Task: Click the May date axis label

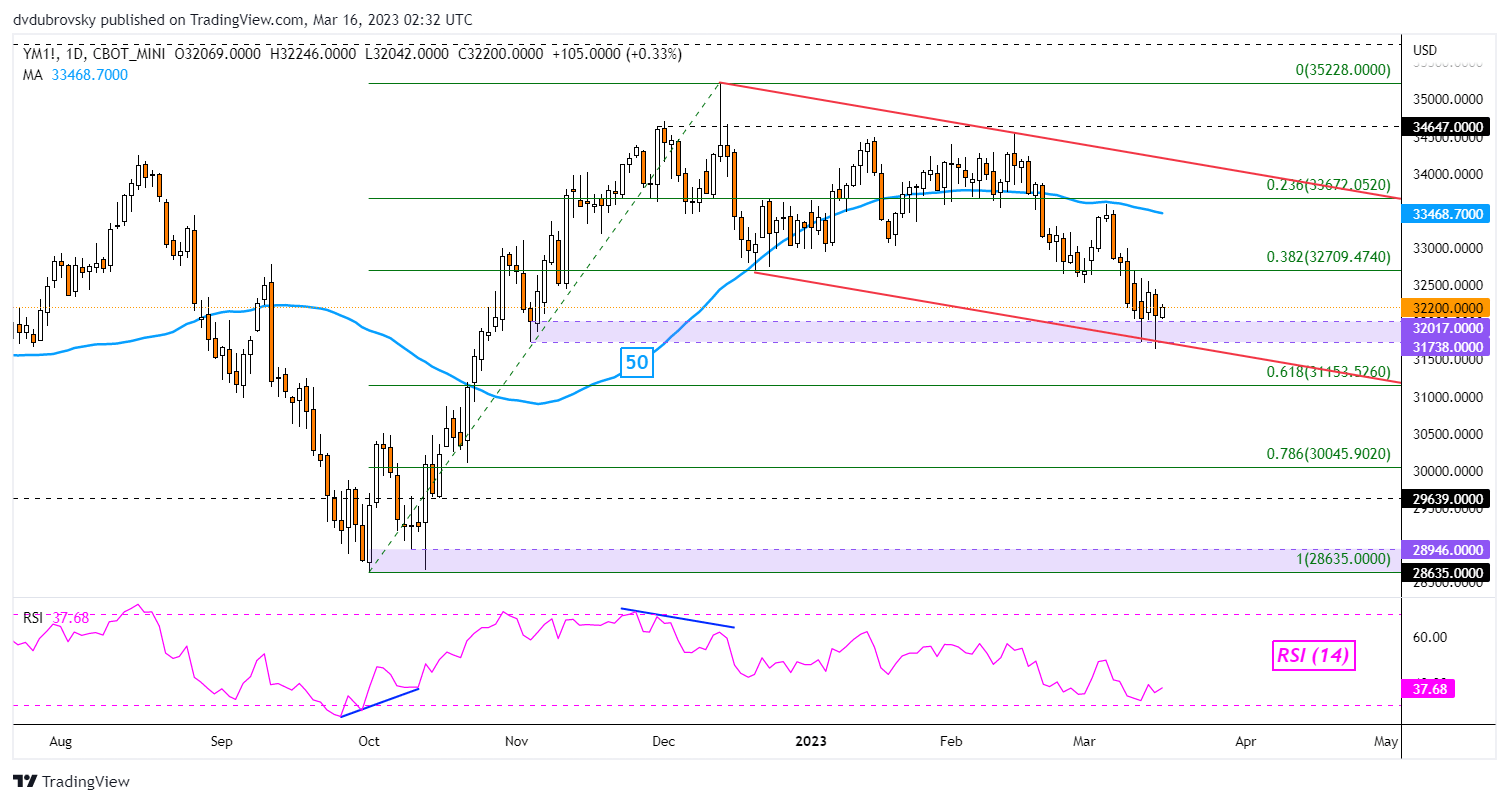Action: pyautogui.click(x=1386, y=742)
